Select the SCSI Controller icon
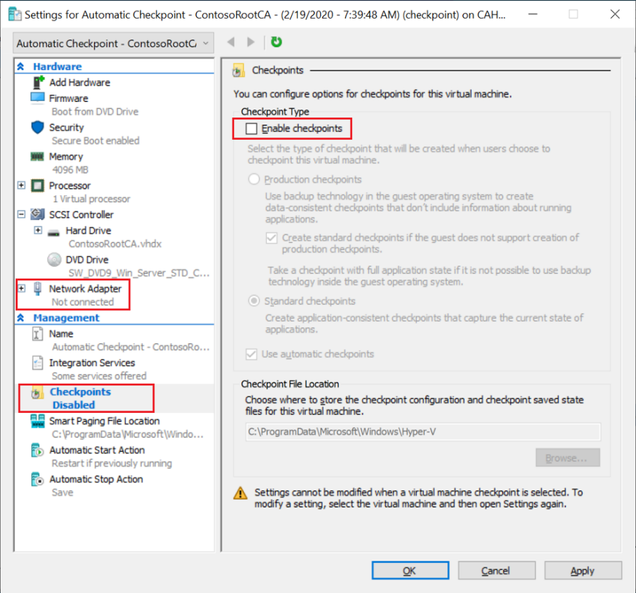The width and height of the screenshot is (636, 593). click(38, 214)
